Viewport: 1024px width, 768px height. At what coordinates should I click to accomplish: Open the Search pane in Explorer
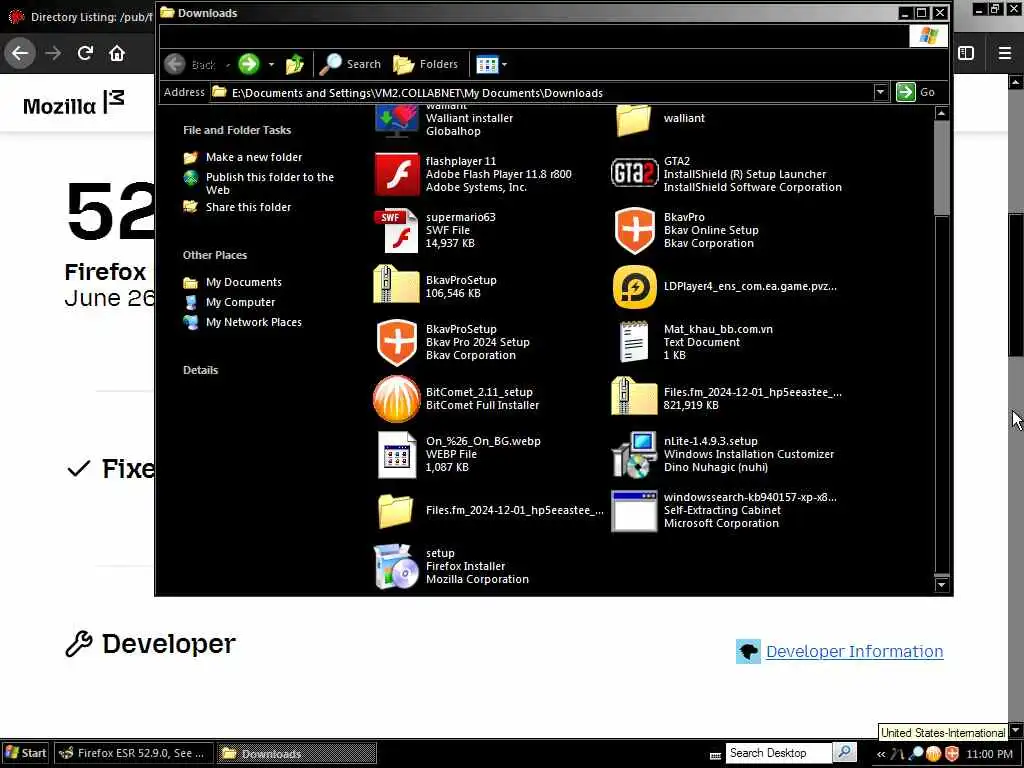(x=350, y=64)
